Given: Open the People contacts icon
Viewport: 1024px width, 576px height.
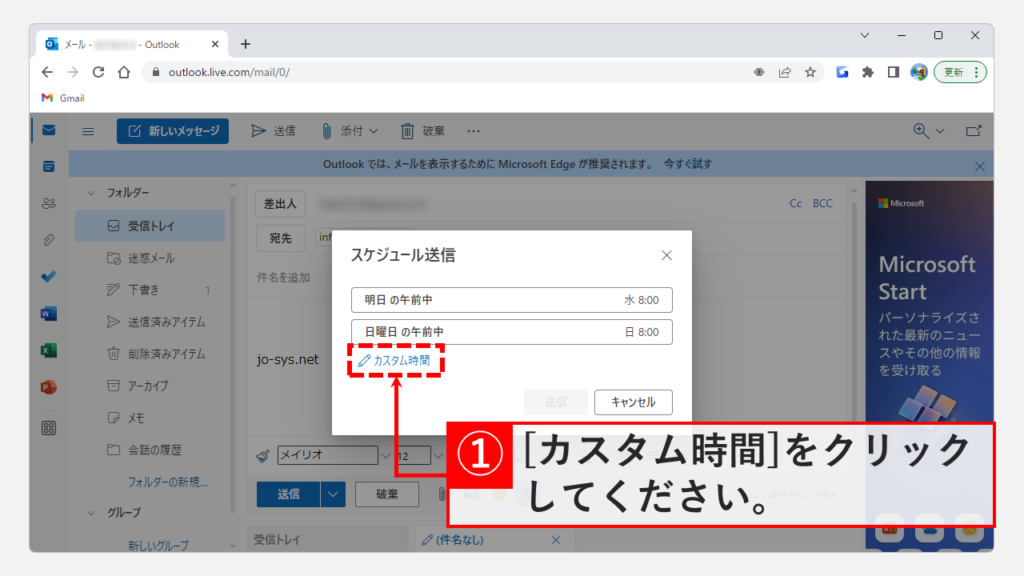Looking at the screenshot, I should [48, 203].
